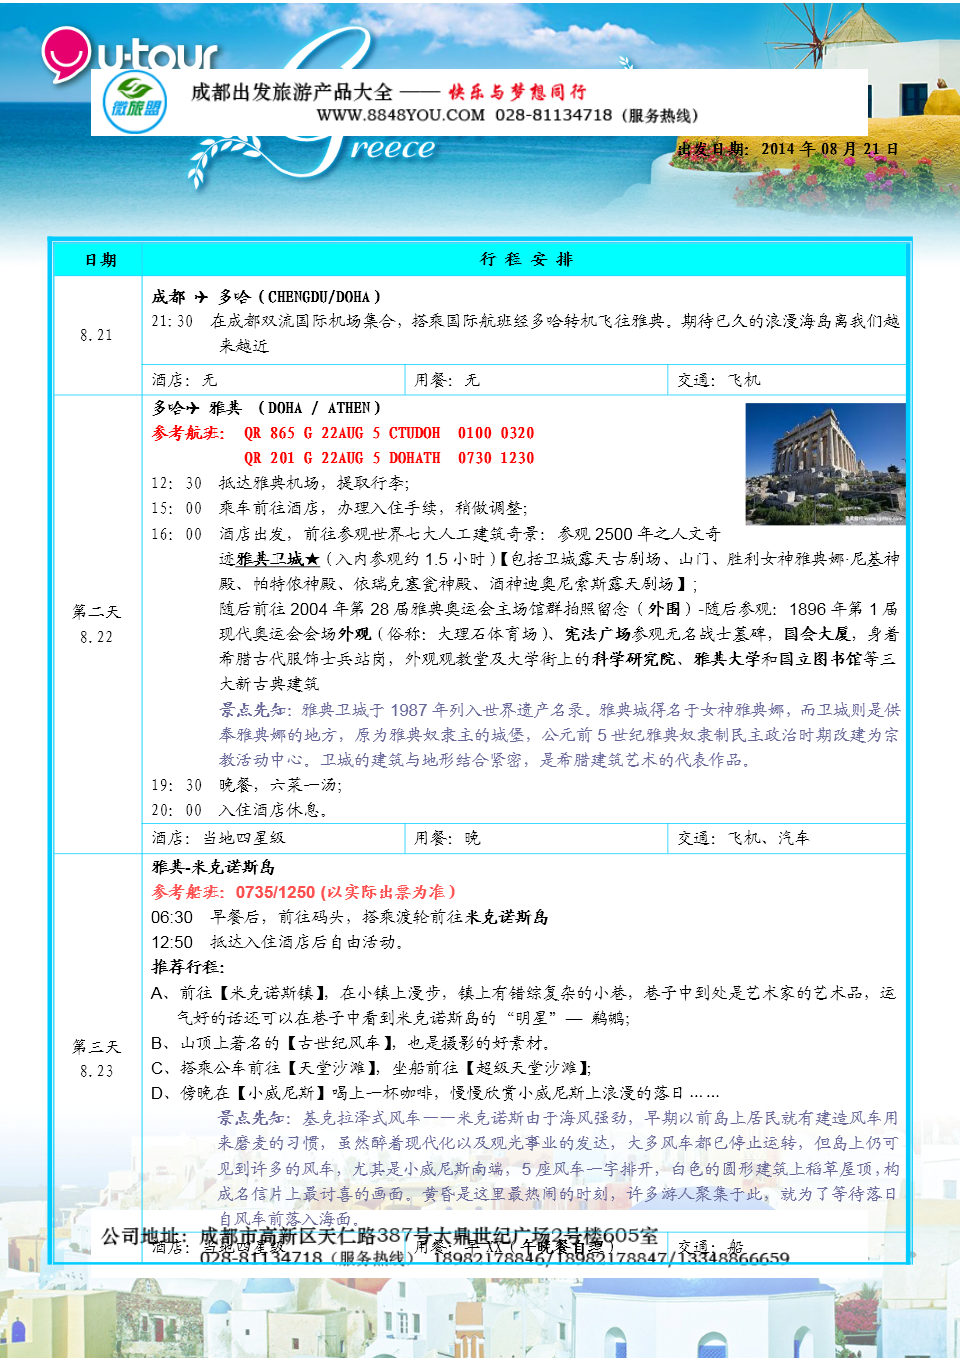Click the 06:30 ferry departure entry

coord(350,917)
